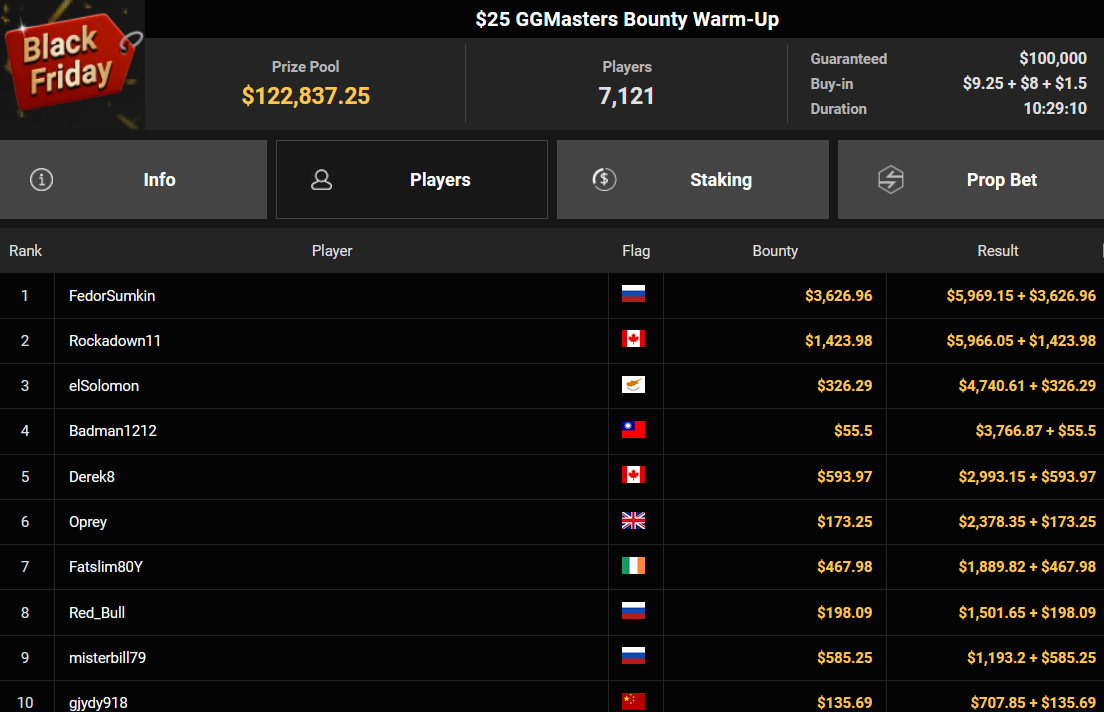The image size is (1104, 712).
Task: Click FedorSumkin's Russian flag icon
Action: pyautogui.click(x=633, y=294)
